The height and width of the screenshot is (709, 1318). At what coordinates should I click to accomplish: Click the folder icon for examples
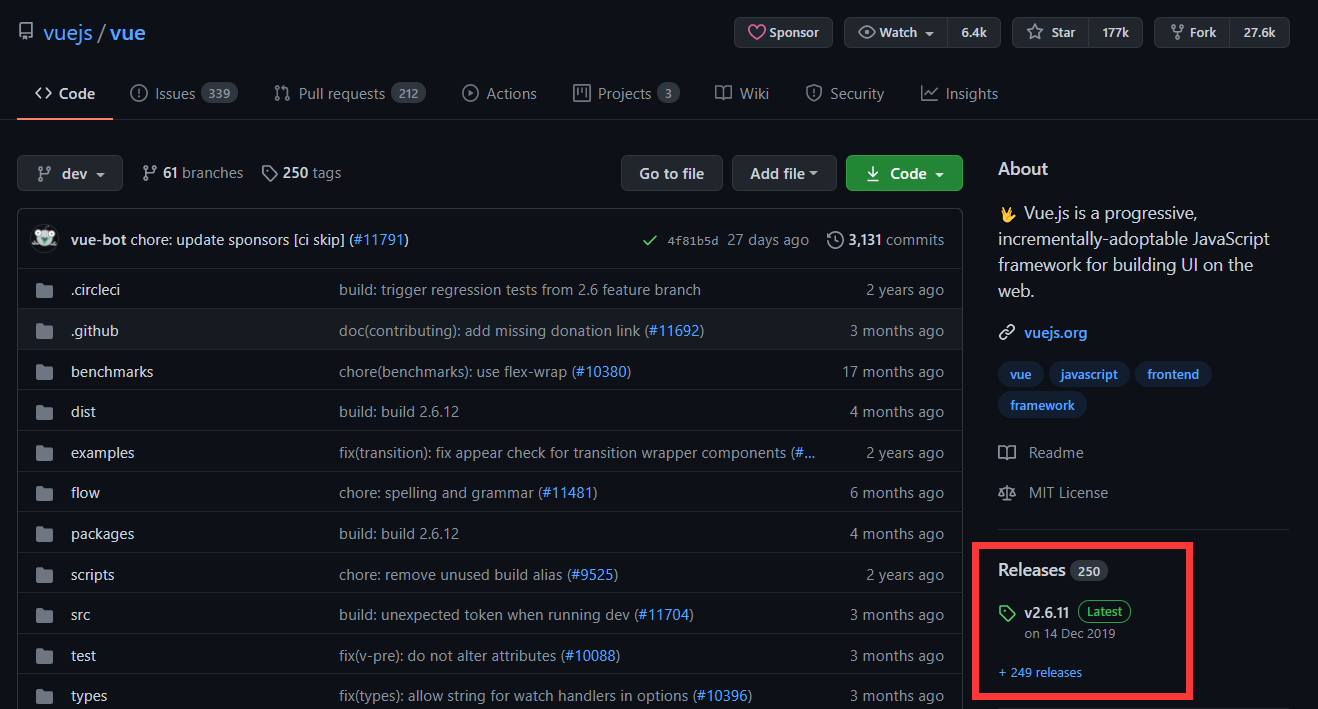(44, 453)
